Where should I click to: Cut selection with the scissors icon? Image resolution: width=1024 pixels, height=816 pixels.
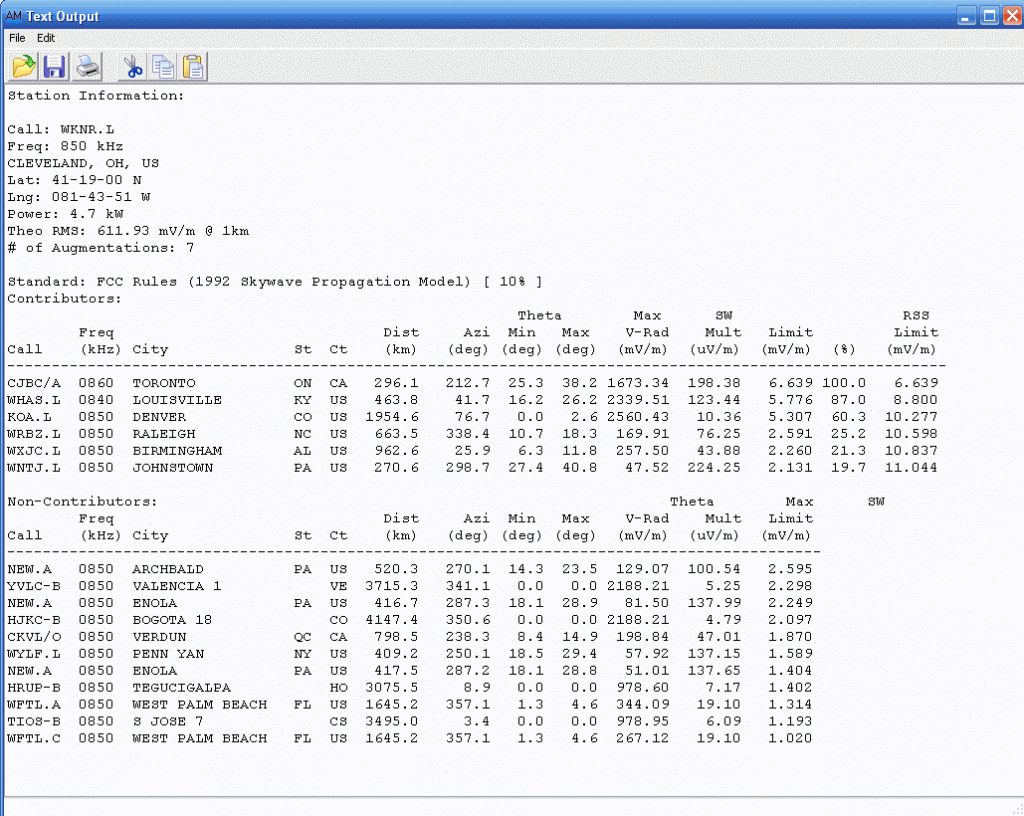tap(131, 67)
